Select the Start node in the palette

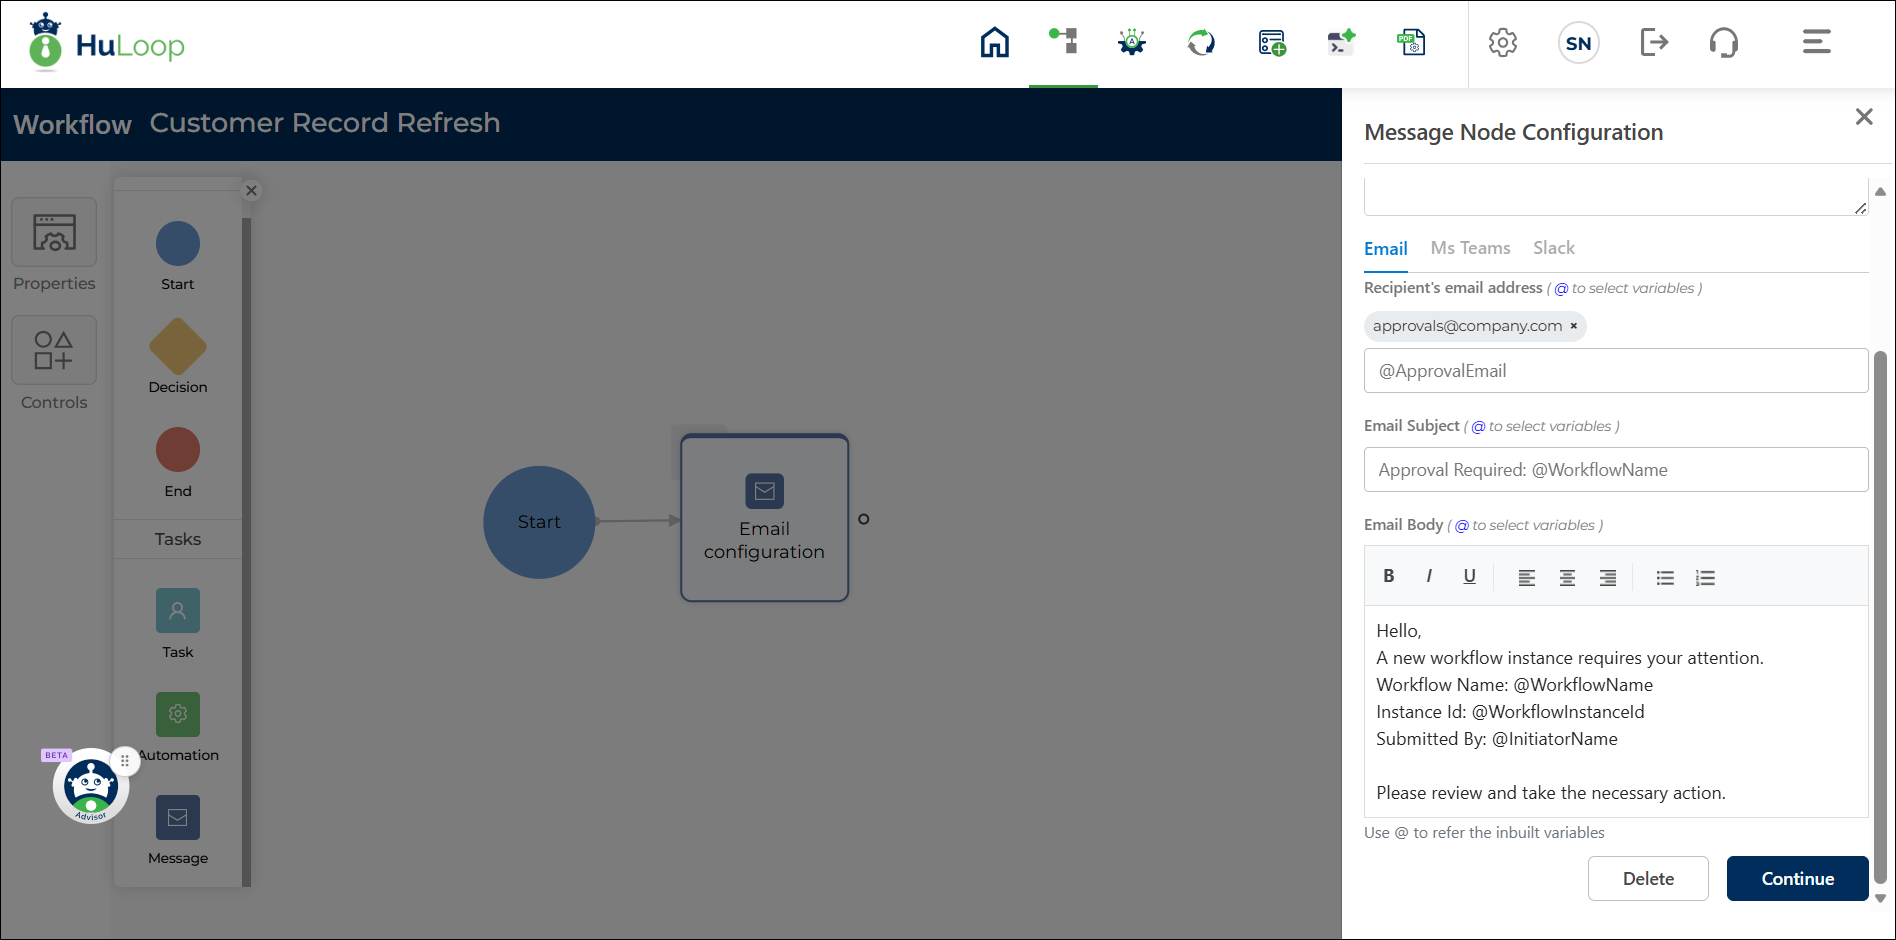coord(178,244)
